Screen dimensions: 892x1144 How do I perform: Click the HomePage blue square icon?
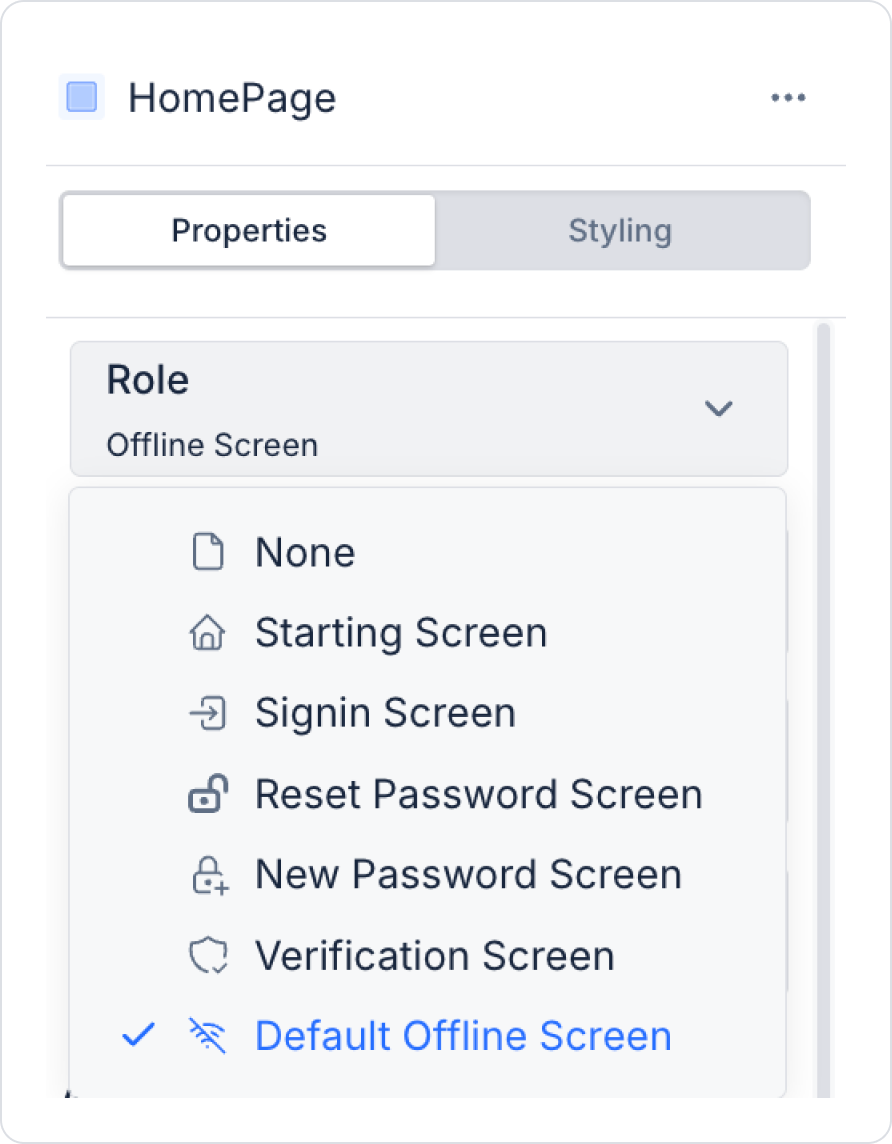tap(81, 97)
